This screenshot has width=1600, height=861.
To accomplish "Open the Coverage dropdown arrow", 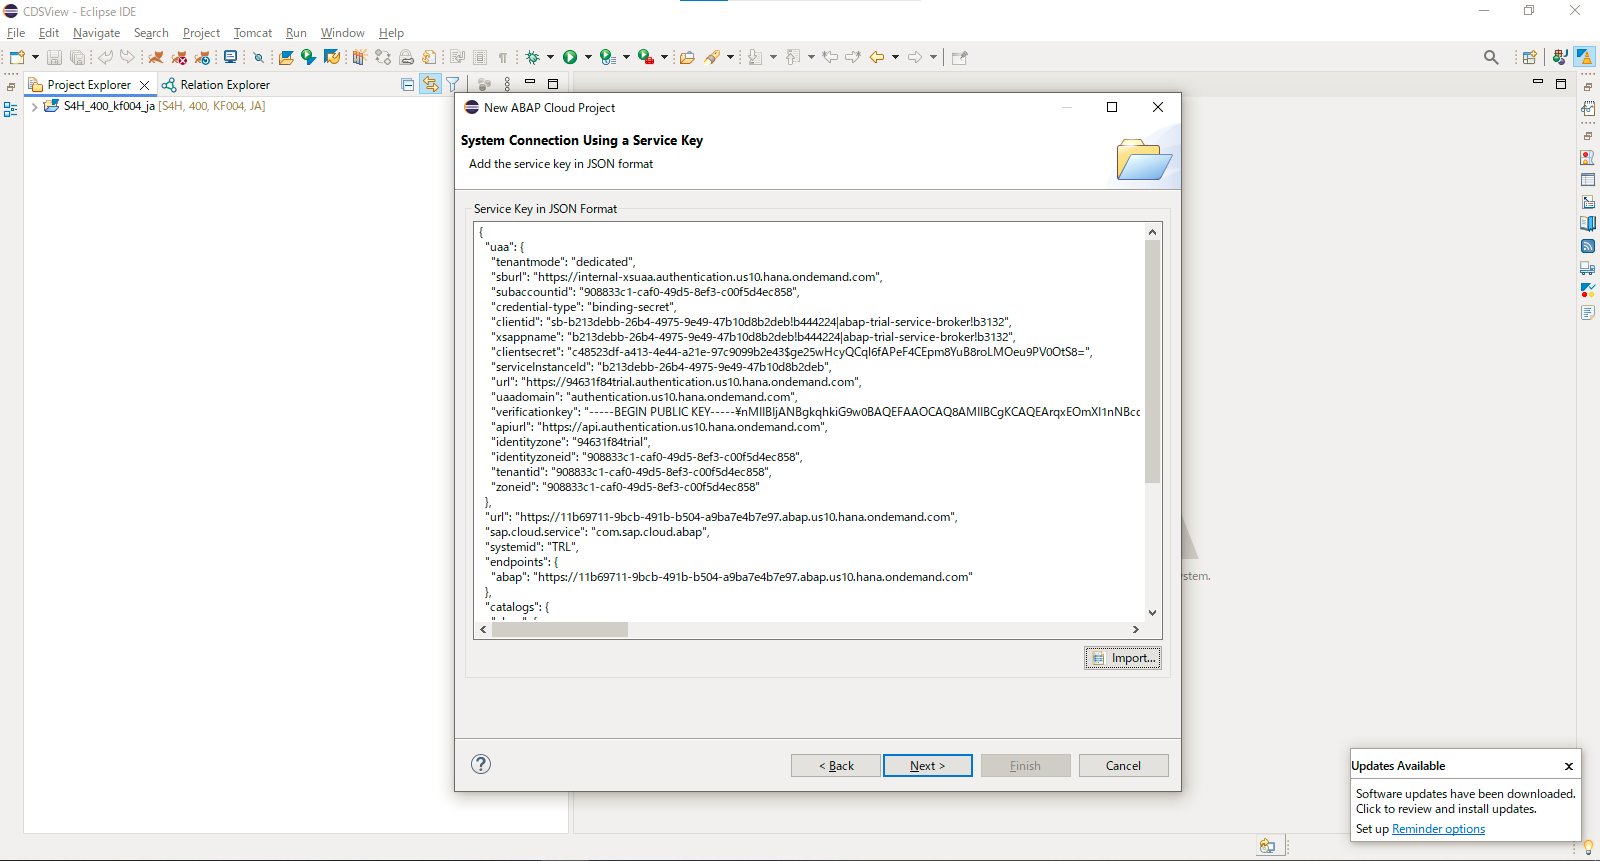I will pyautogui.click(x=626, y=57).
